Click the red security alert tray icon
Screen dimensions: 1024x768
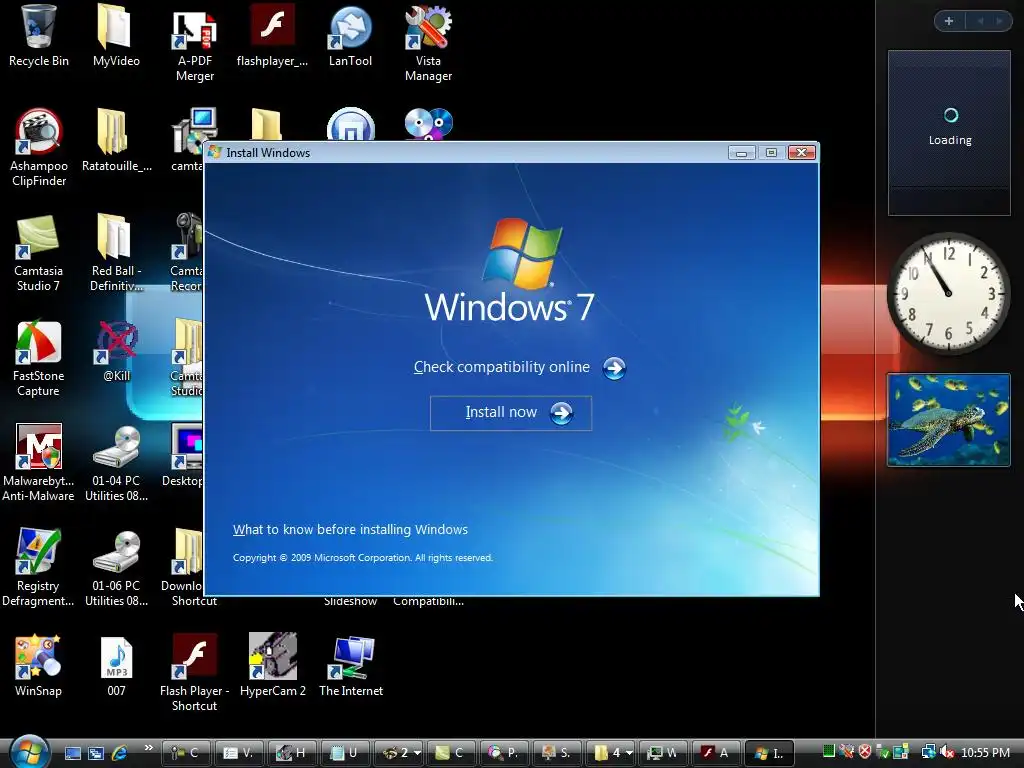(x=865, y=752)
